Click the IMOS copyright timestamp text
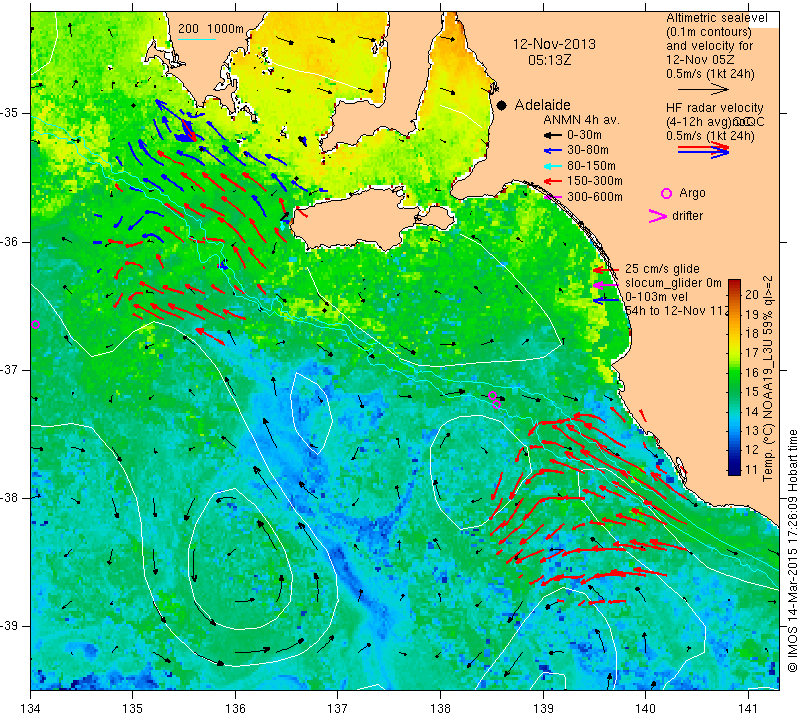The width and height of the screenshot is (800, 720). tap(792, 551)
